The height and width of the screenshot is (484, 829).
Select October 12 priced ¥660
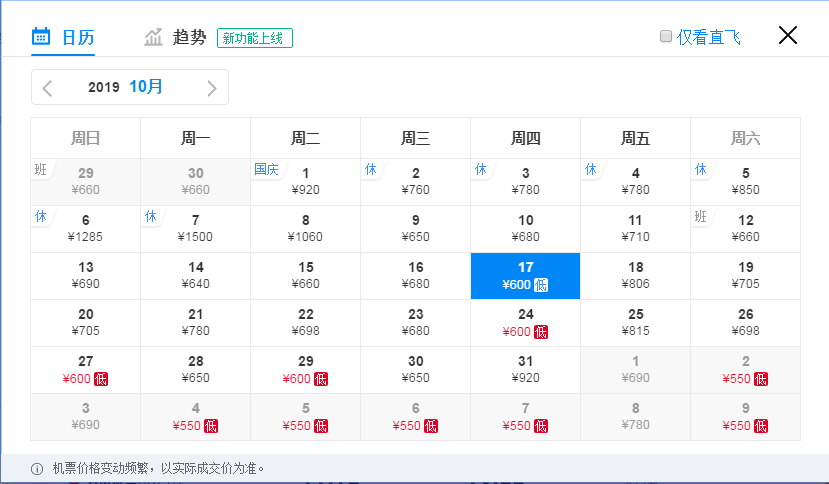click(745, 229)
